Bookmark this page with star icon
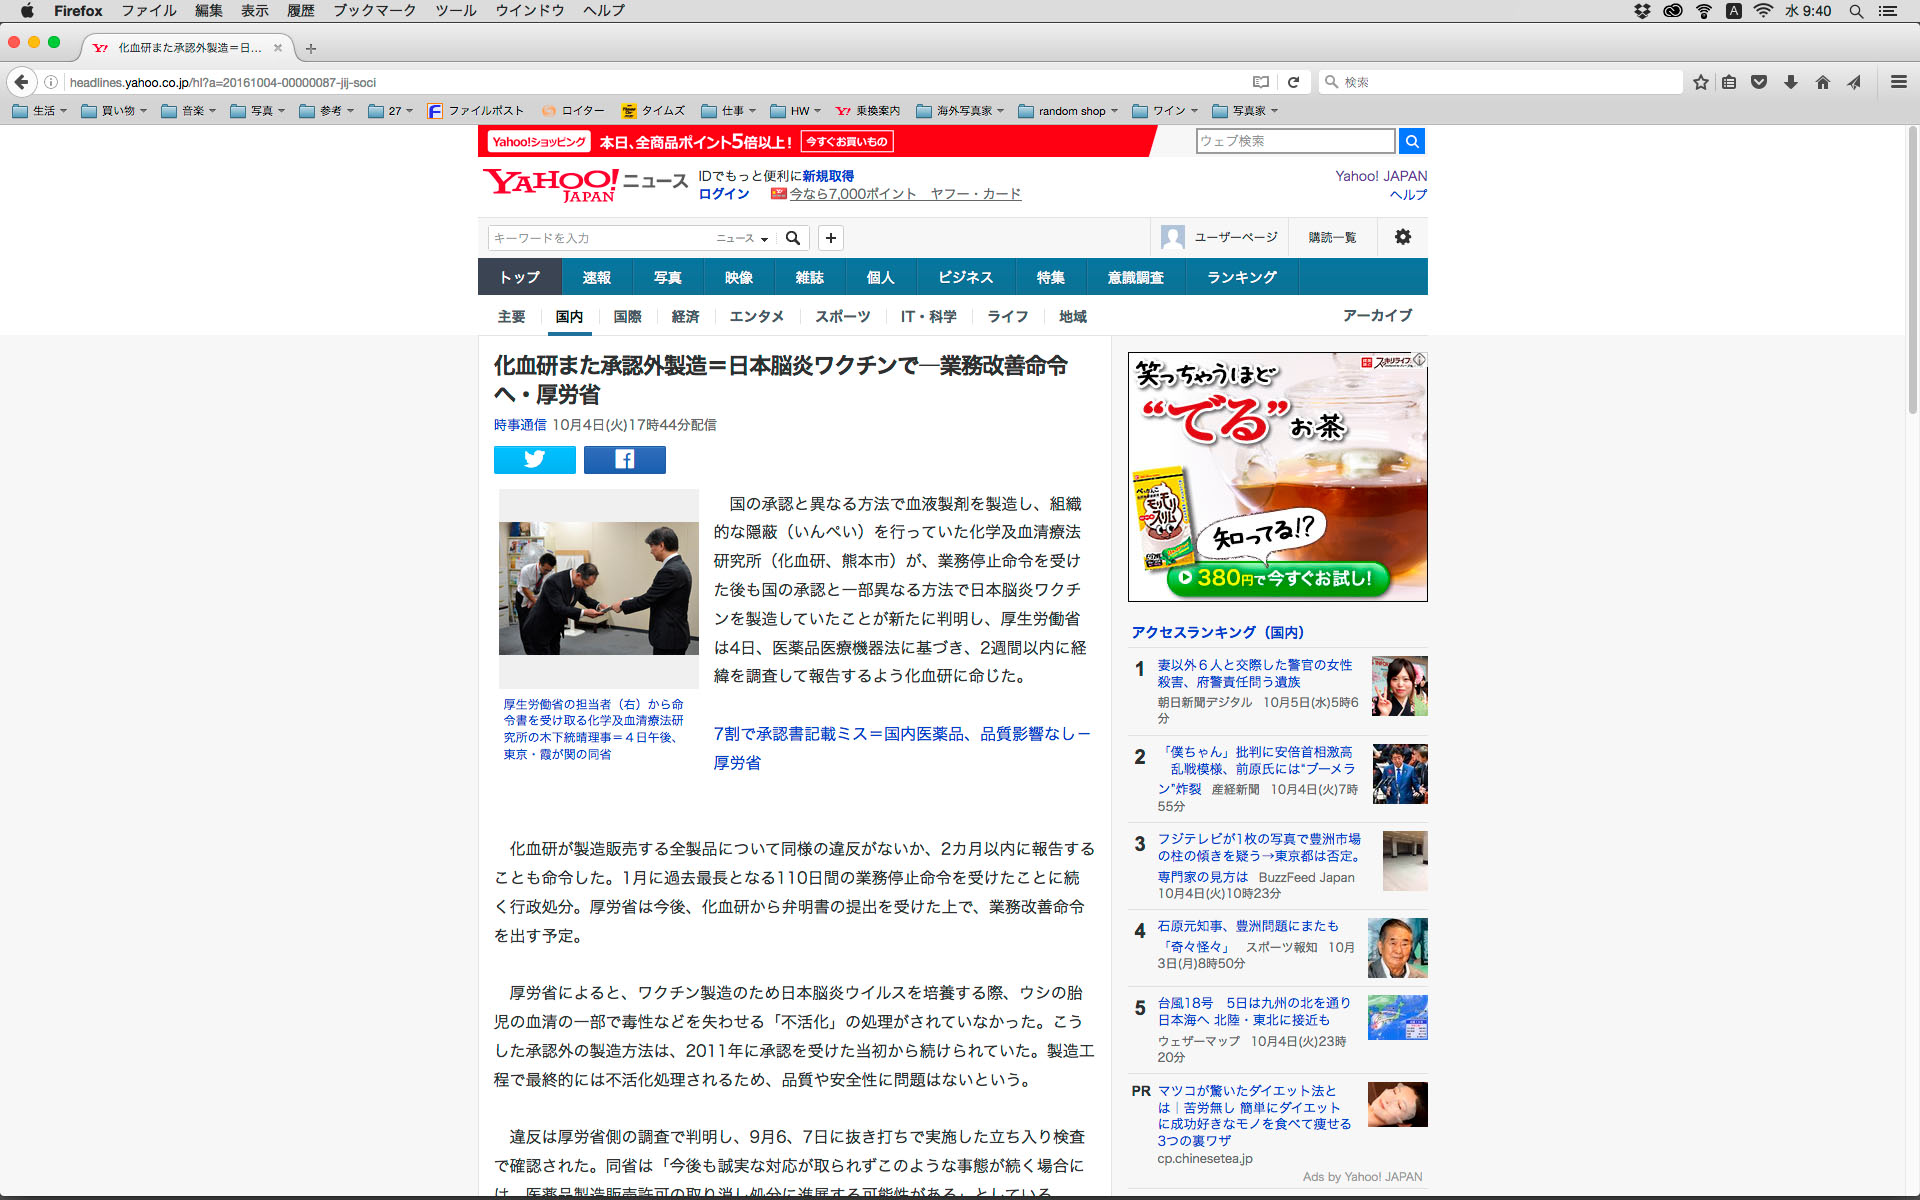 1700,82
